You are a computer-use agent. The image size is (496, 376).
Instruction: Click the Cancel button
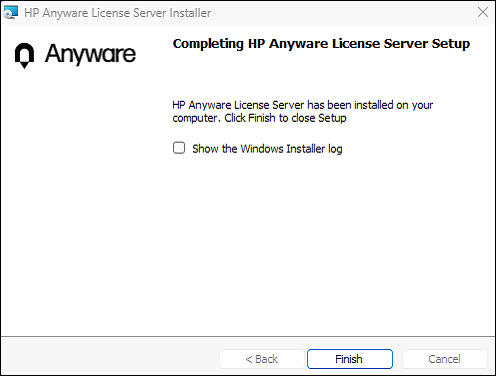click(445, 359)
